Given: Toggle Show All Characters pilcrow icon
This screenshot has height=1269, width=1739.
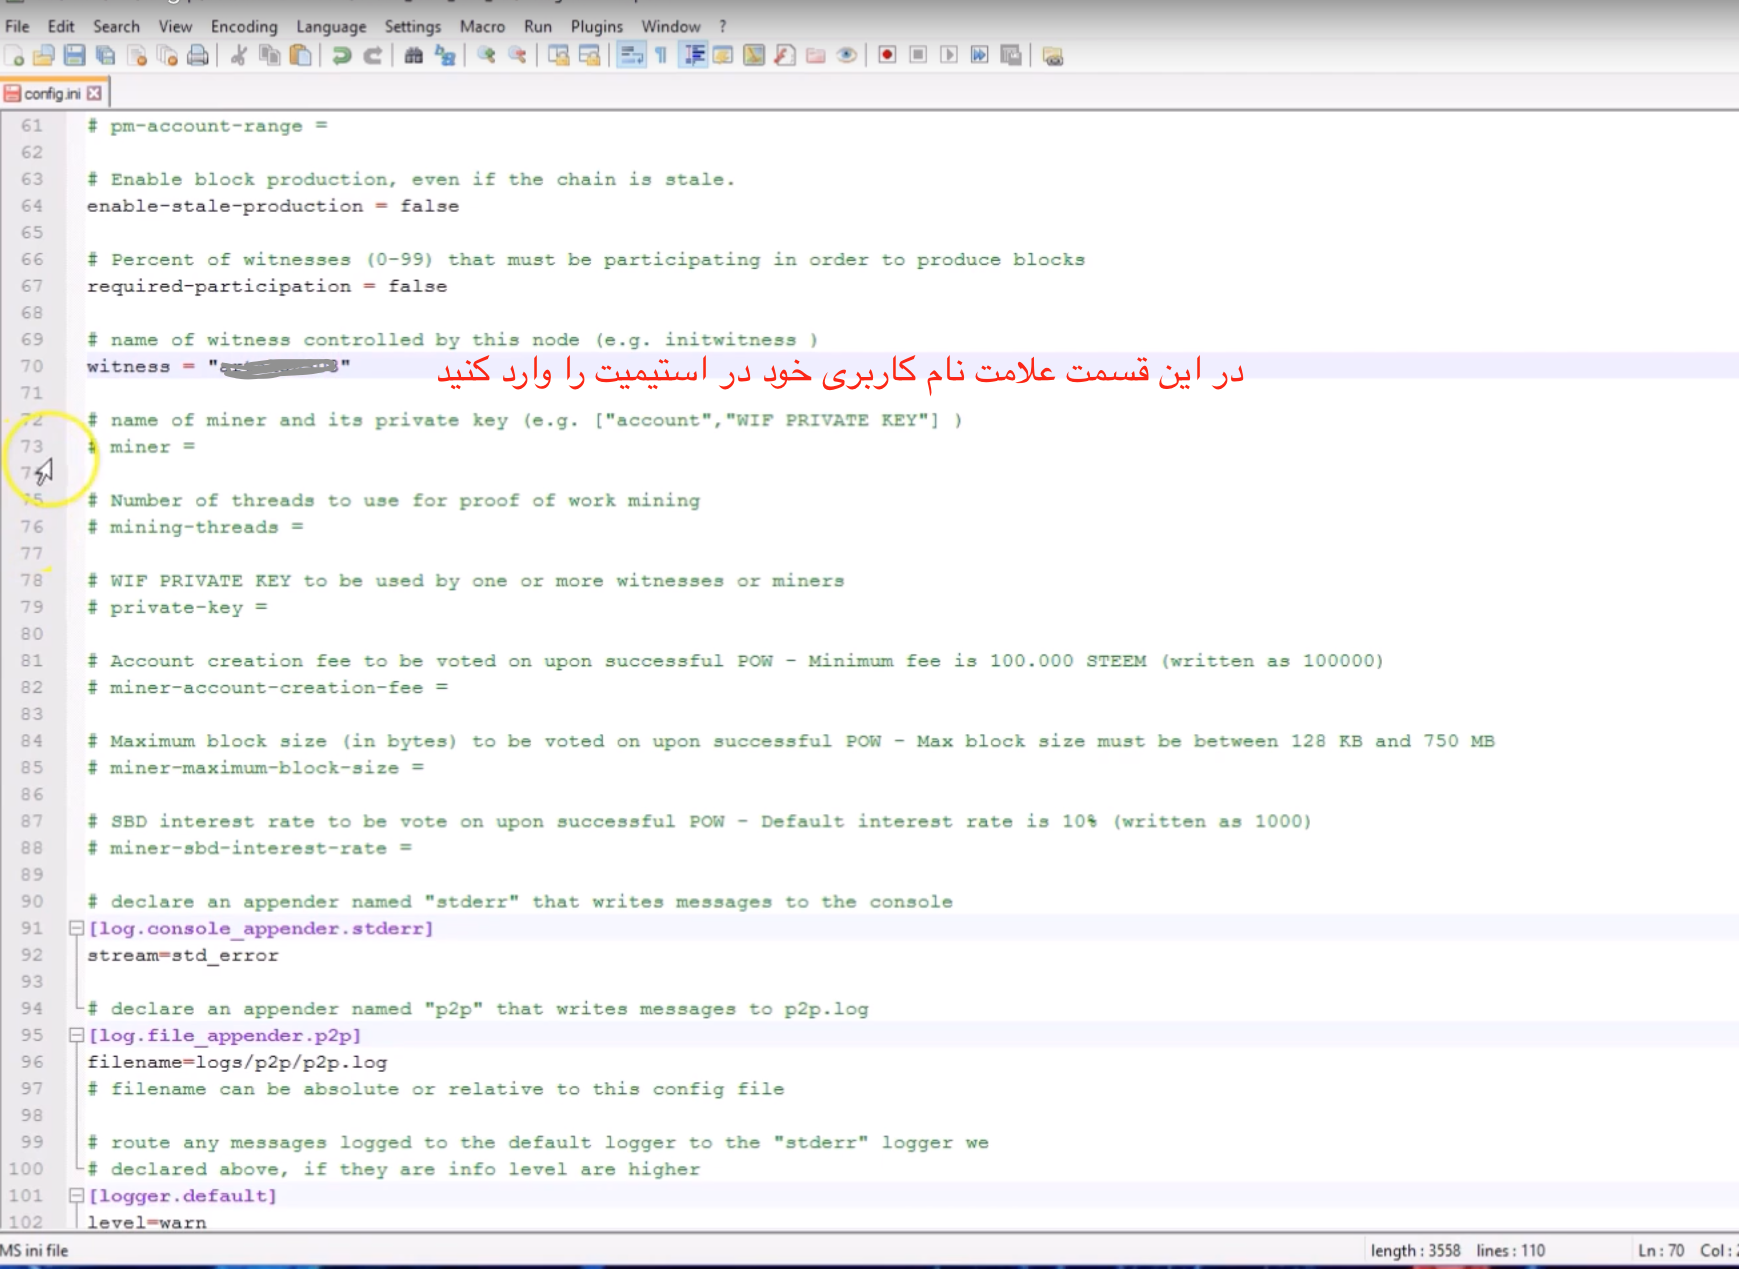Looking at the screenshot, I should tap(661, 56).
